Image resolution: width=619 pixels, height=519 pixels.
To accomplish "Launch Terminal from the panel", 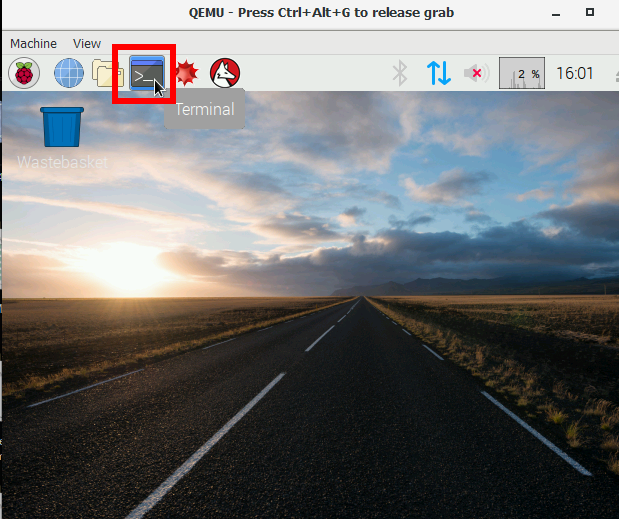I will coord(147,73).
